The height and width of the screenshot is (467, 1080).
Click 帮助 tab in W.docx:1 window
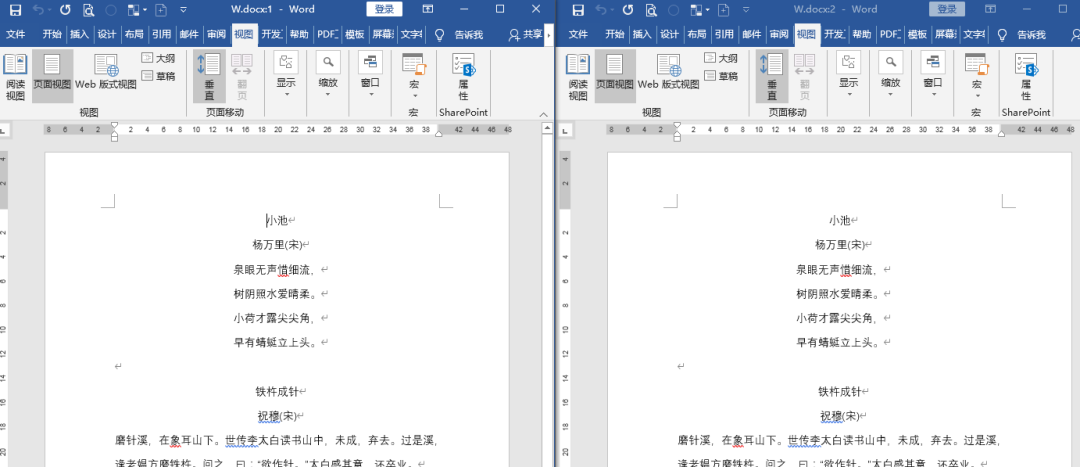coord(299,34)
